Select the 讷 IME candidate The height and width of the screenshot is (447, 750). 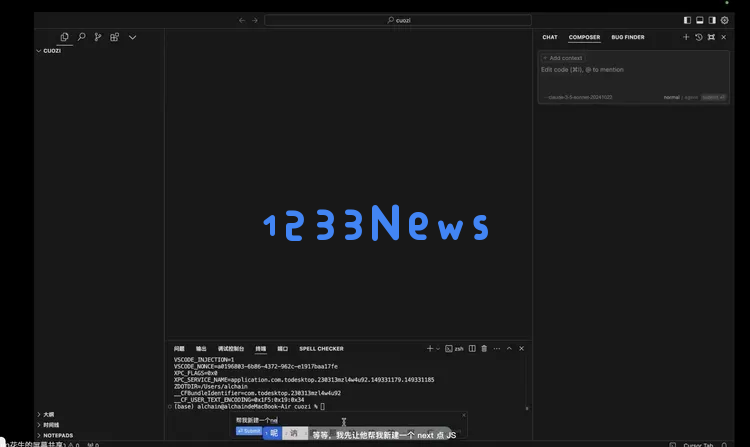click(293, 433)
